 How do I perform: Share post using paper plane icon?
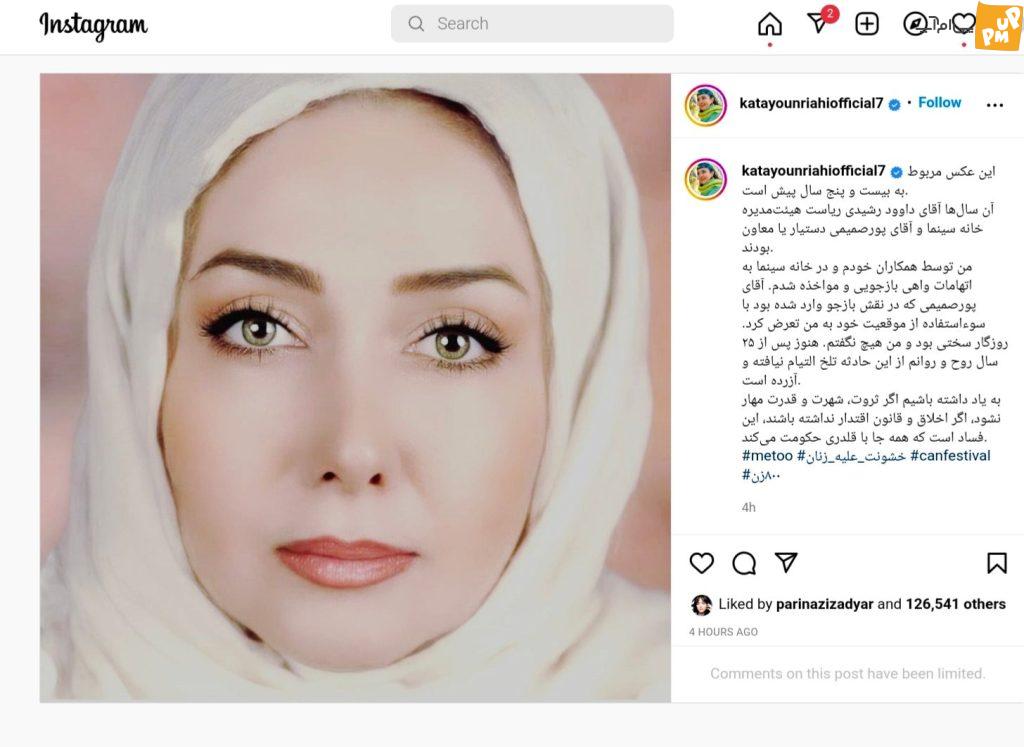click(786, 562)
